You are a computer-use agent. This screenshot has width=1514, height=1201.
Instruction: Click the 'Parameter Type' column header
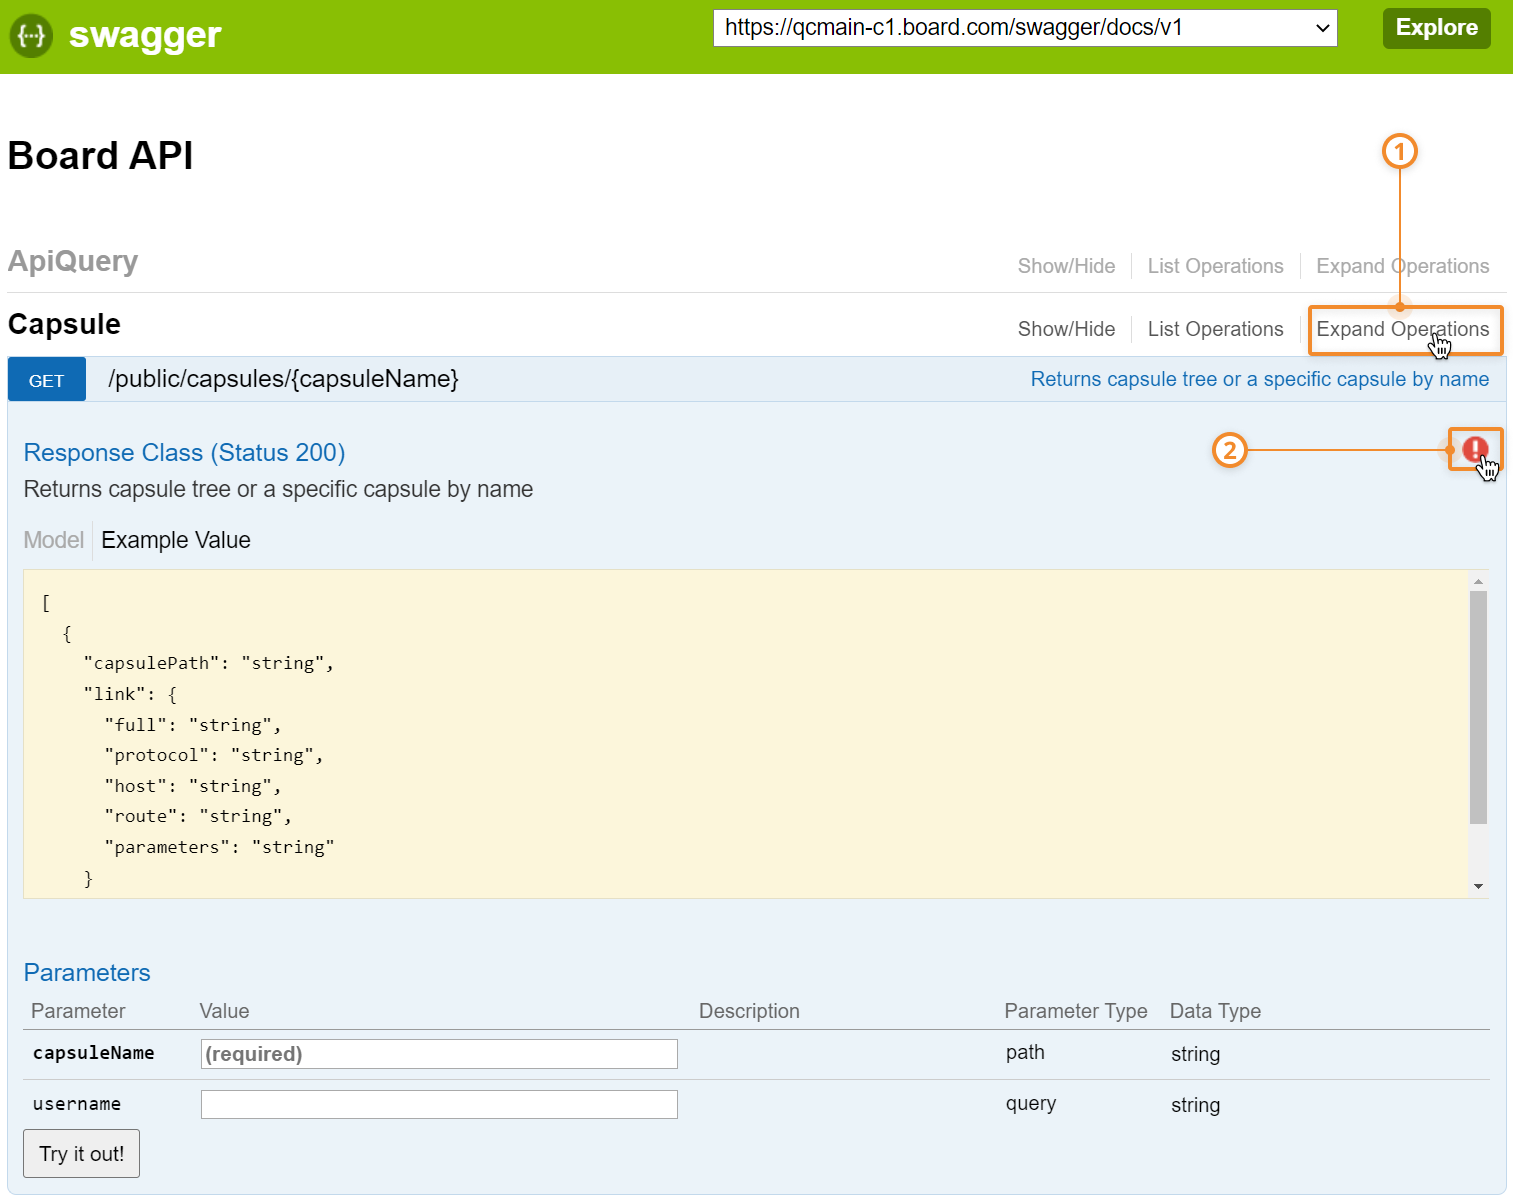click(1076, 1011)
